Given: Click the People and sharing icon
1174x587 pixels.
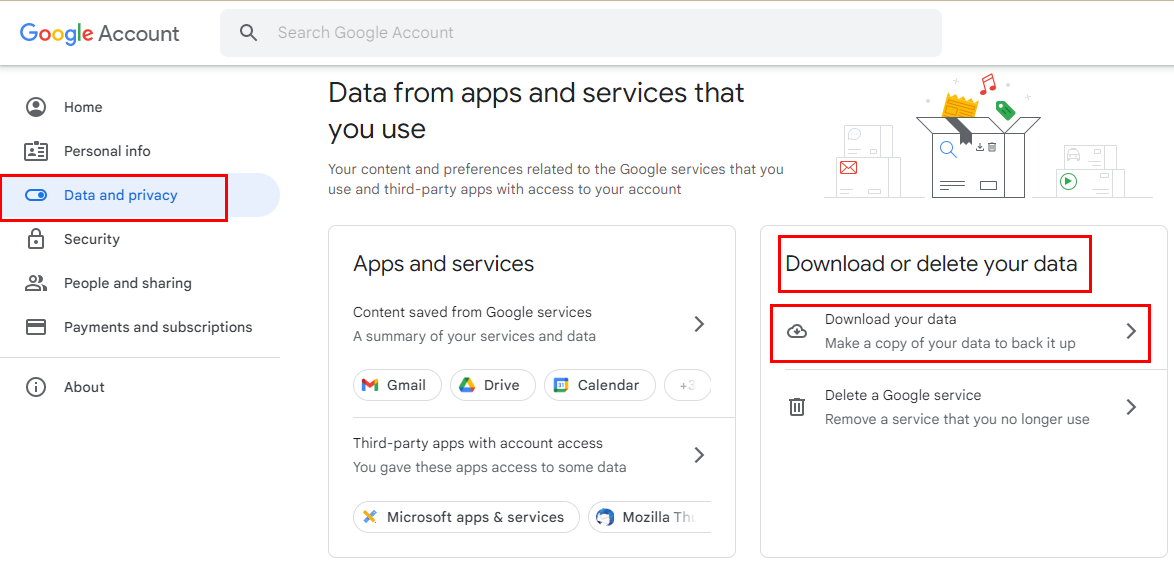Looking at the screenshot, I should [36, 283].
